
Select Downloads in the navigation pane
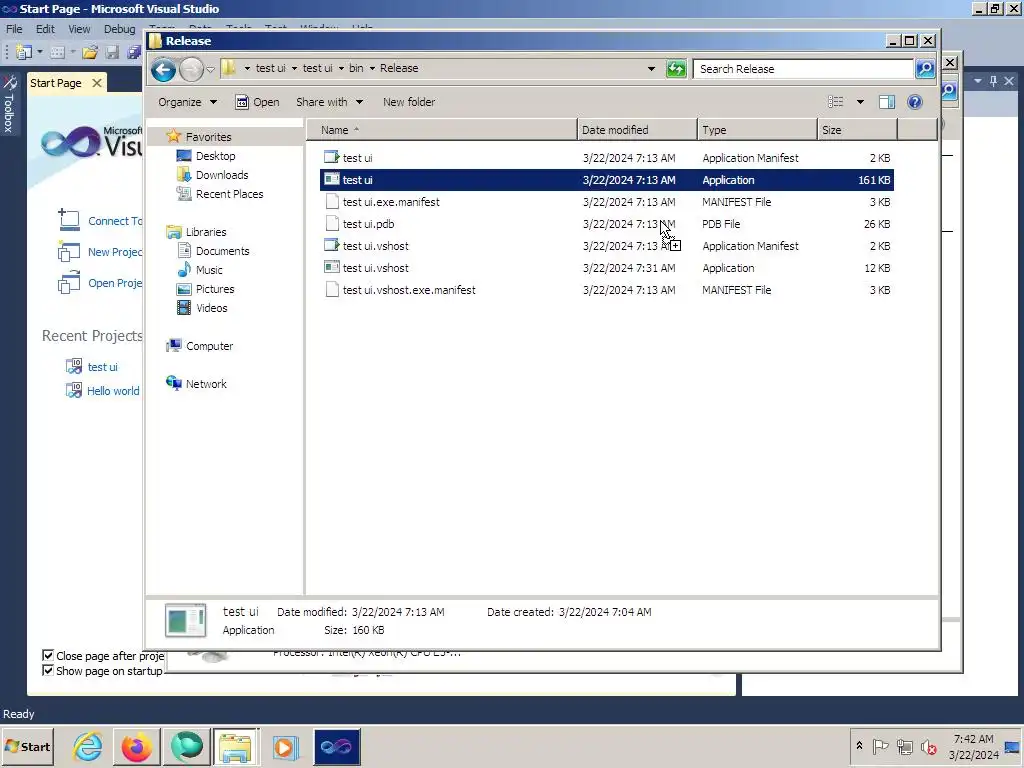pyautogui.click(x=222, y=175)
